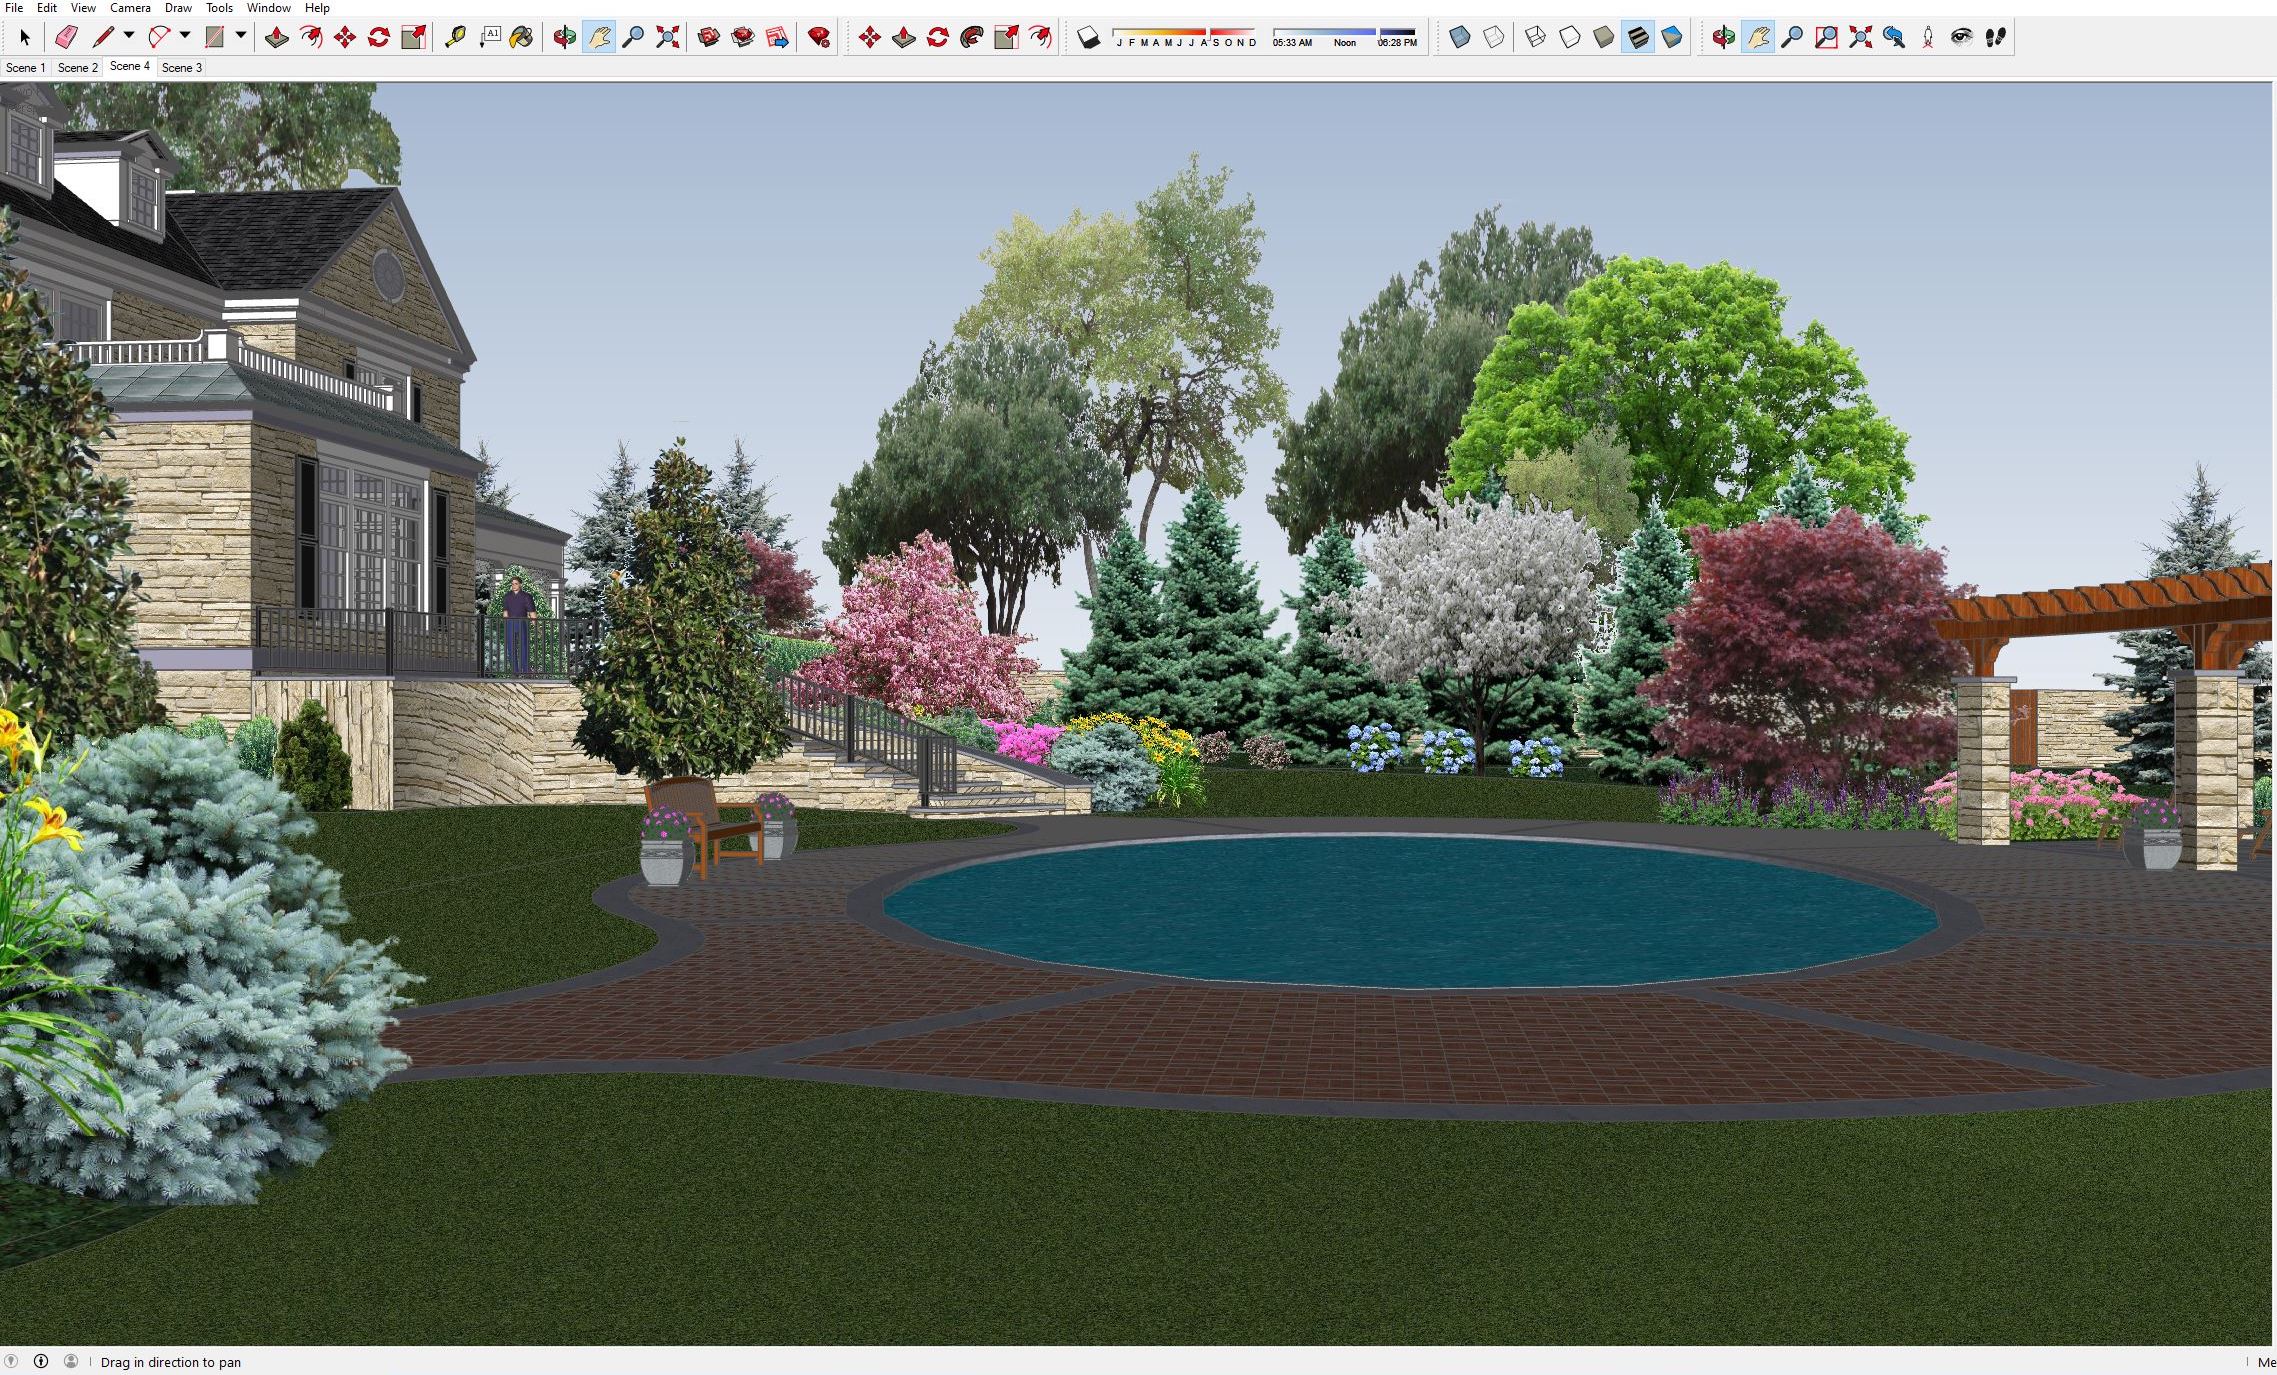
Task: Switch to Shaded With Textures style
Action: click(x=1638, y=38)
